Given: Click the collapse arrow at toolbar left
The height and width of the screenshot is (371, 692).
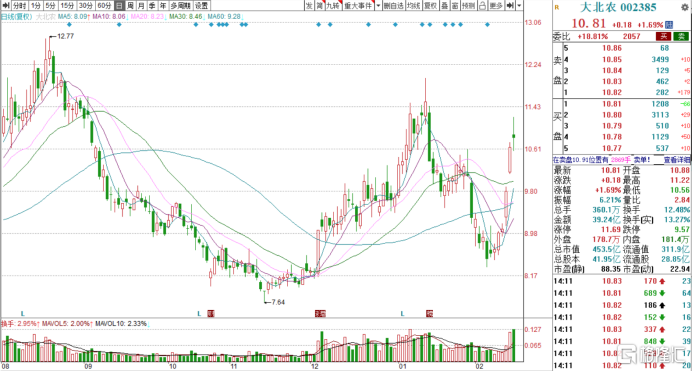Looking at the screenshot, I should [5, 5].
